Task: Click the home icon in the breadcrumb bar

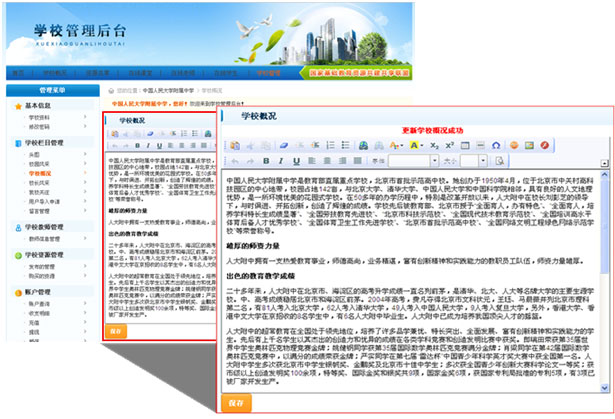Action: (111, 91)
